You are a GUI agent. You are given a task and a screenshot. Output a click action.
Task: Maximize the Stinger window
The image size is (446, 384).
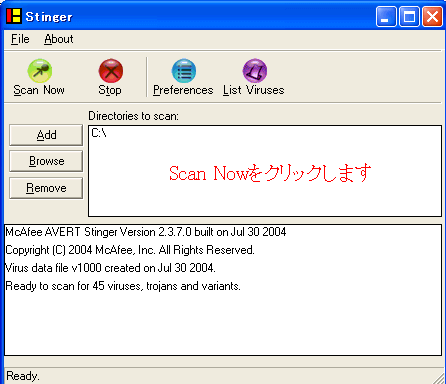pyautogui.click(x=409, y=16)
